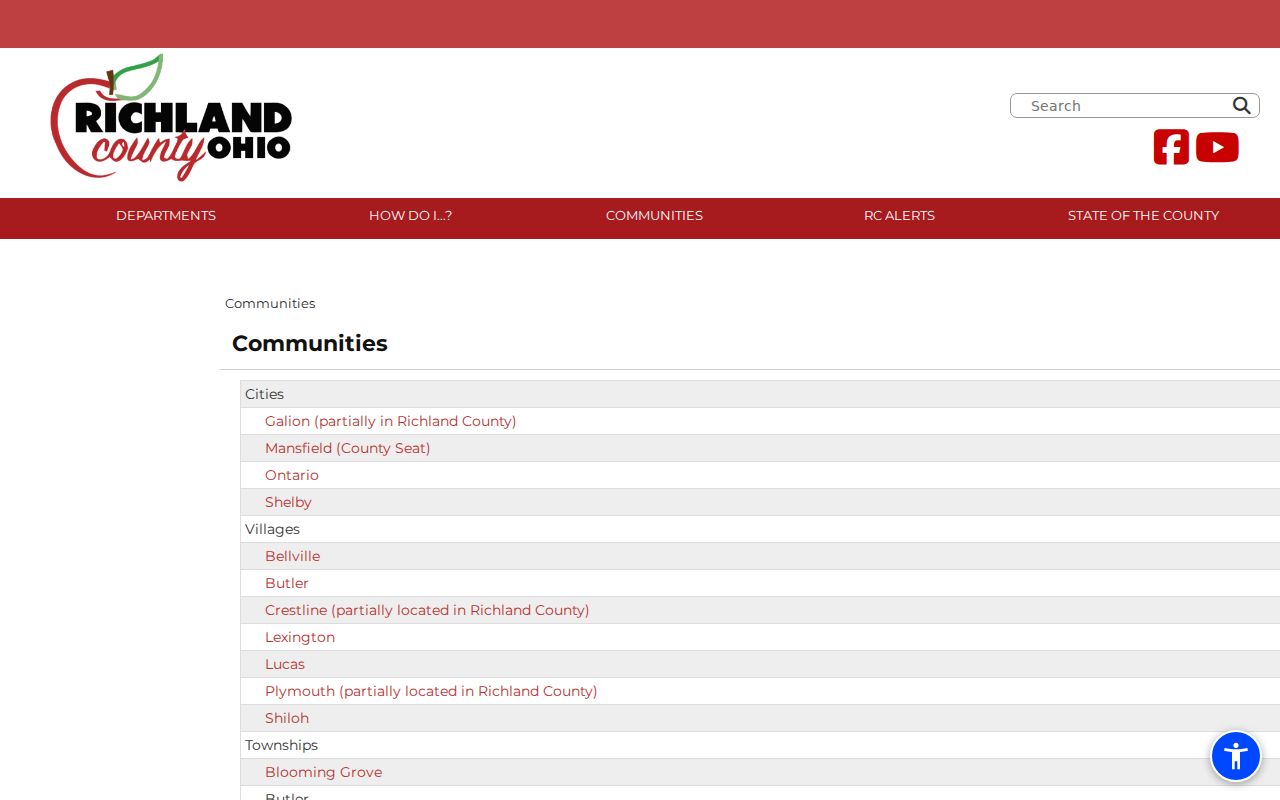The height and width of the screenshot is (800, 1280).
Task: Open the accessibility options widget
Action: pyautogui.click(x=1236, y=756)
